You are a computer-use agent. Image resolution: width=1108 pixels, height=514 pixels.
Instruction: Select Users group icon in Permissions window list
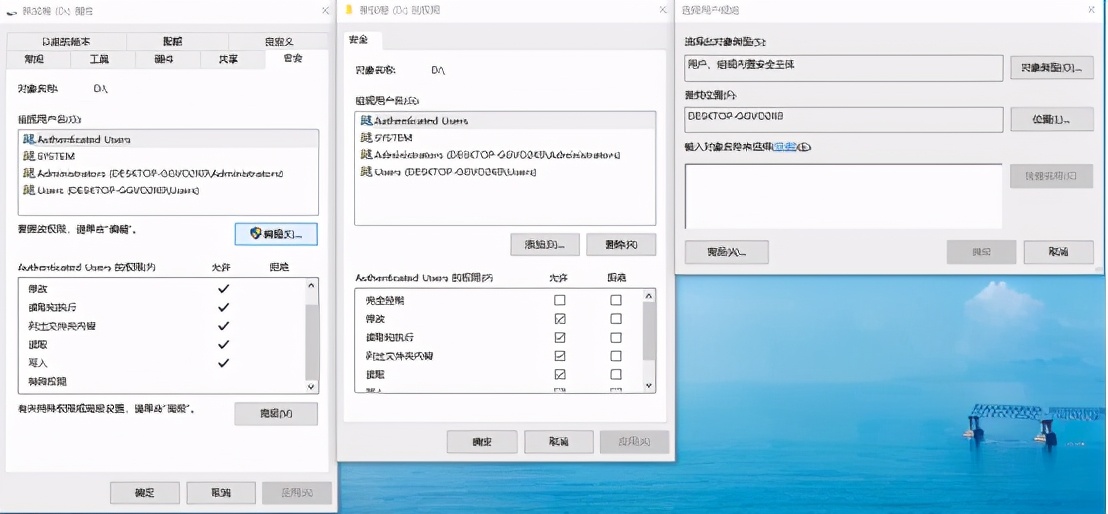366,172
